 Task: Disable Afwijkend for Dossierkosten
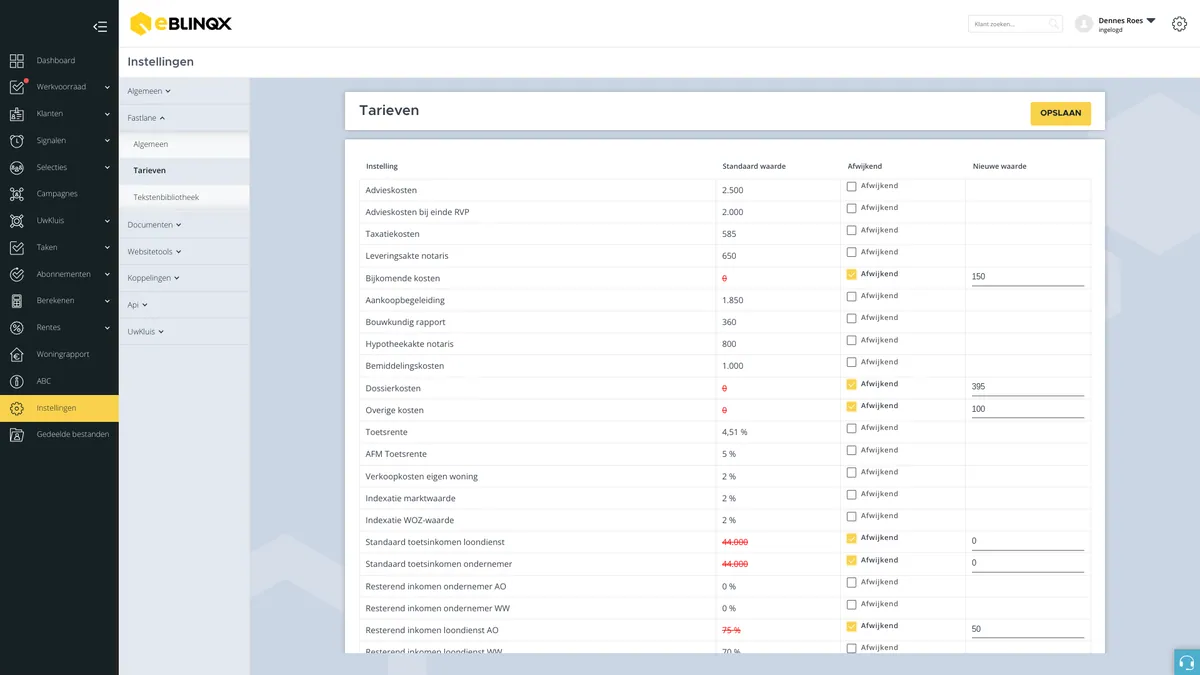(x=851, y=385)
